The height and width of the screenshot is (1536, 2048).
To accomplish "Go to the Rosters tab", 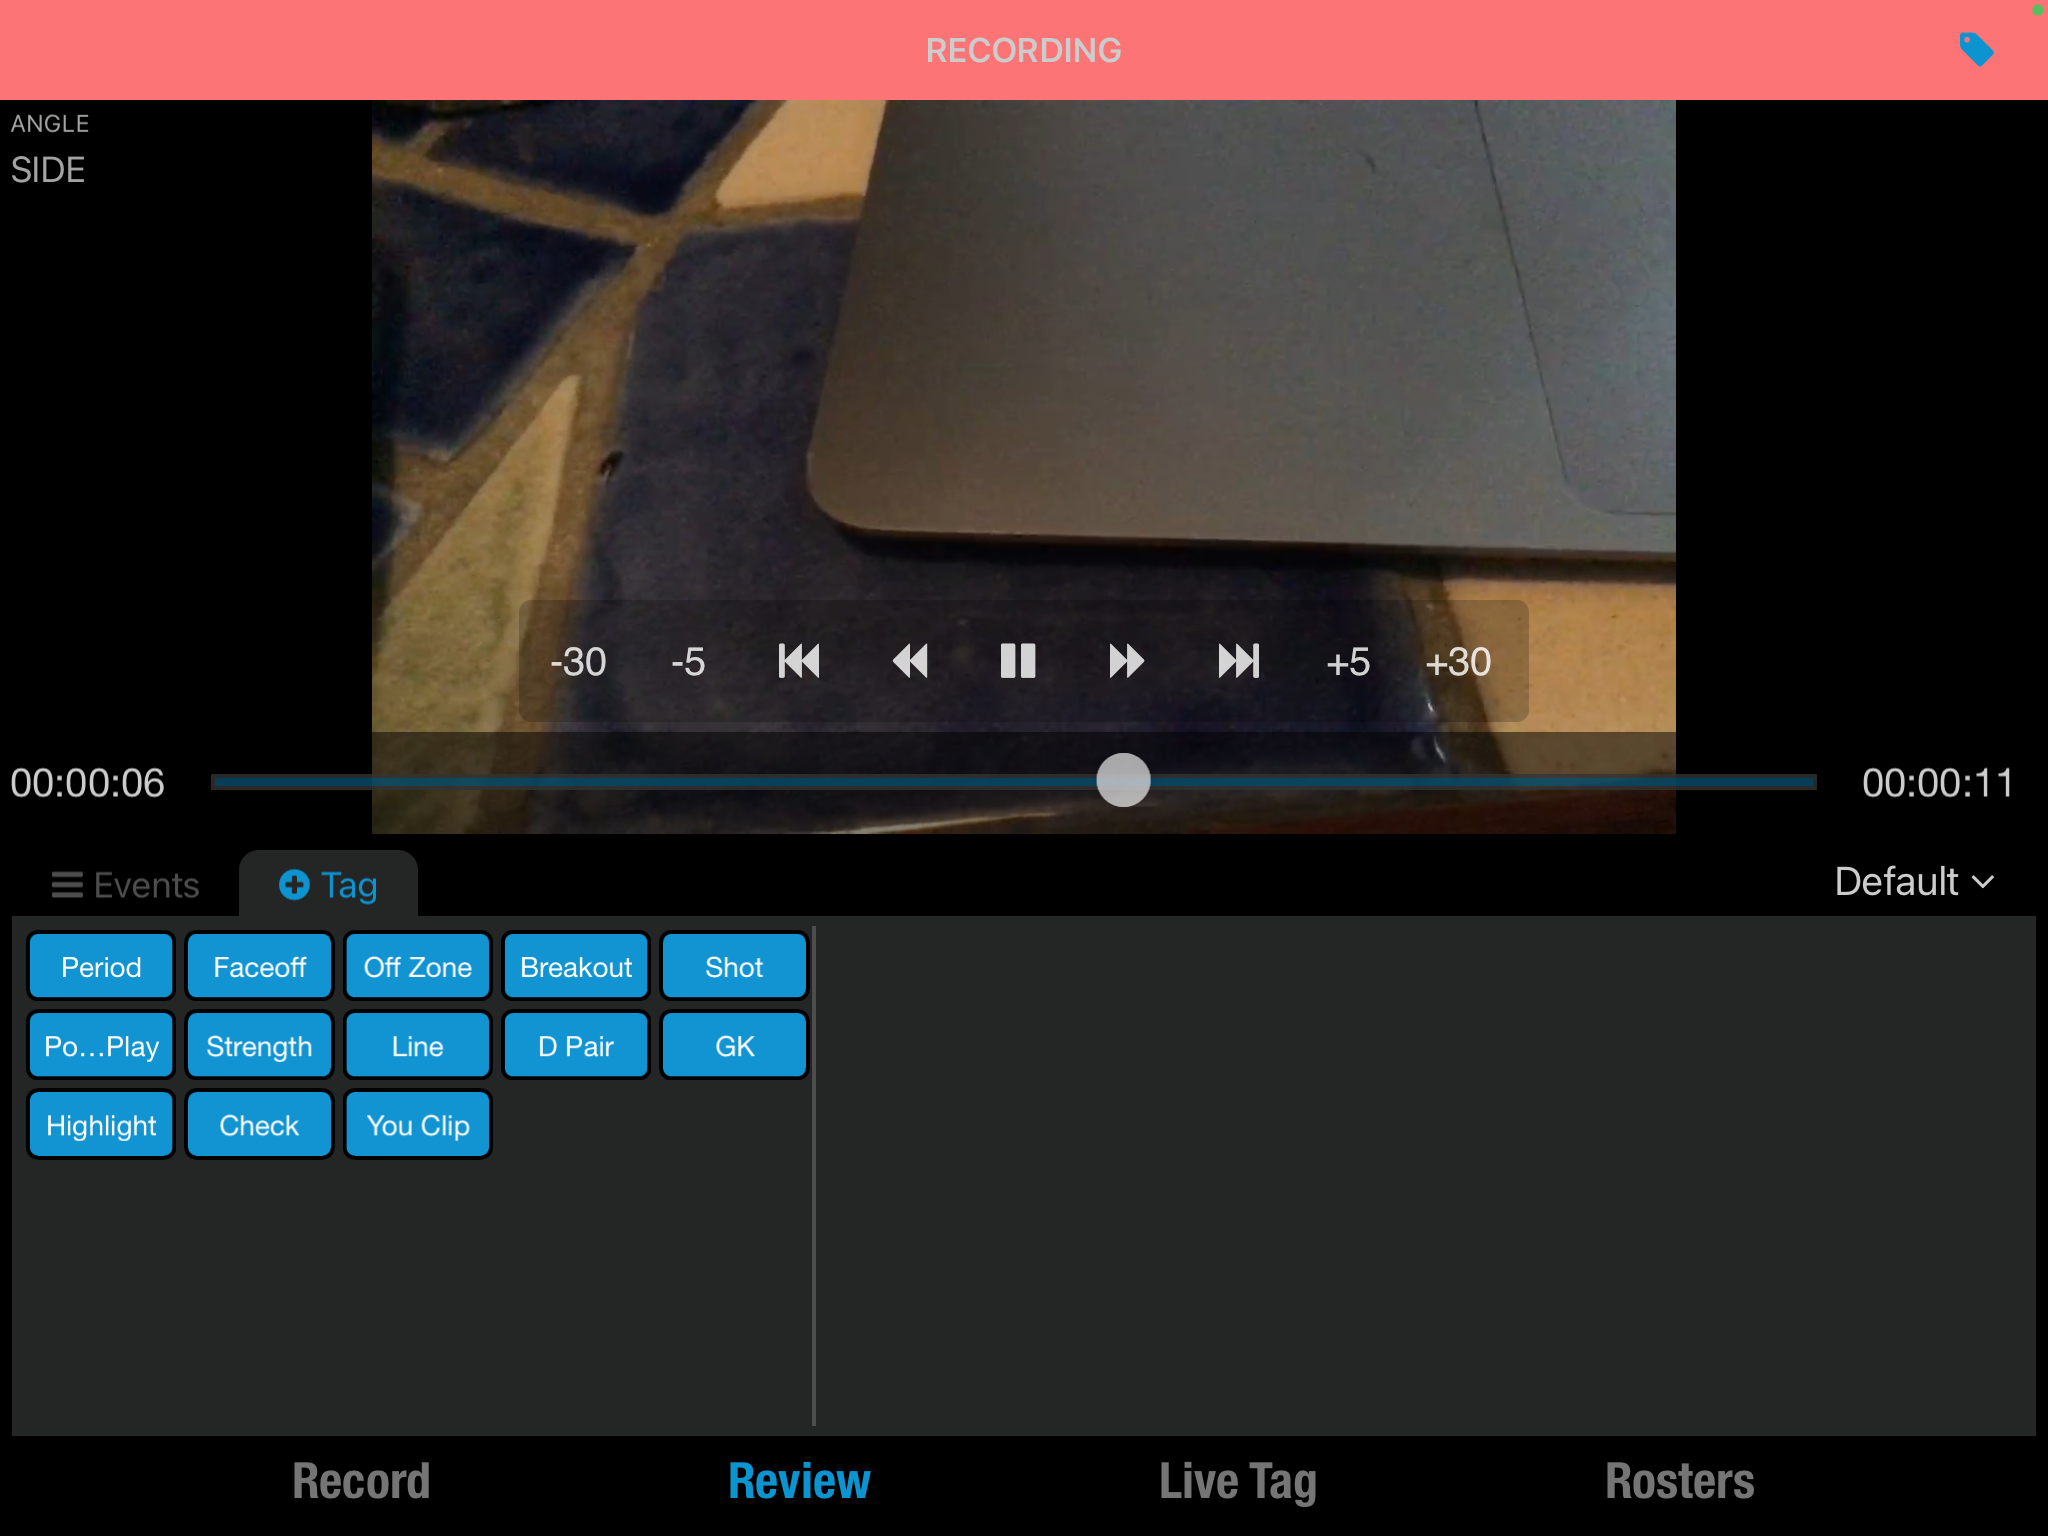I will (x=1679, y=1481).
